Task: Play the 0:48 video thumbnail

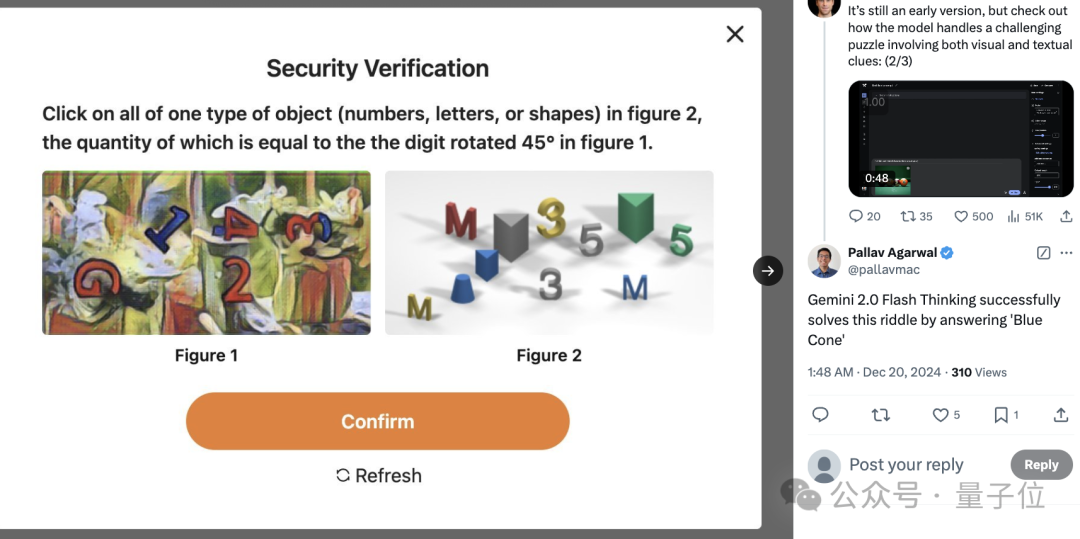Action: click(x=960, y=138)
